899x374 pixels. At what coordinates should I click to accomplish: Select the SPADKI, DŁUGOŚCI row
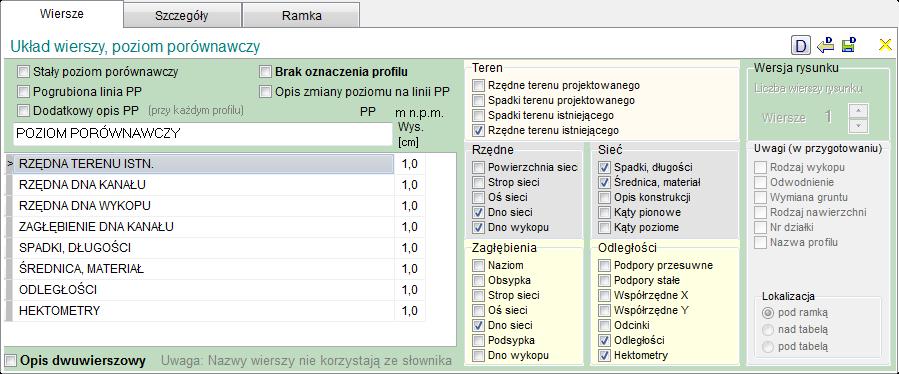[204, 248]
